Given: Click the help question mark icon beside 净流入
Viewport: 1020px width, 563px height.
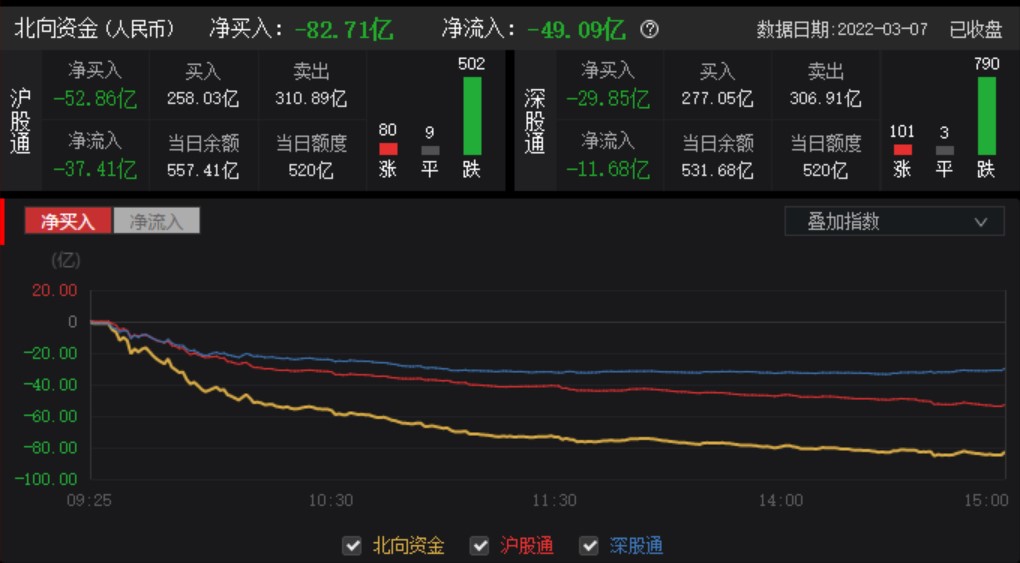Looking at the screenshot, I should click(x=650, y=29).
